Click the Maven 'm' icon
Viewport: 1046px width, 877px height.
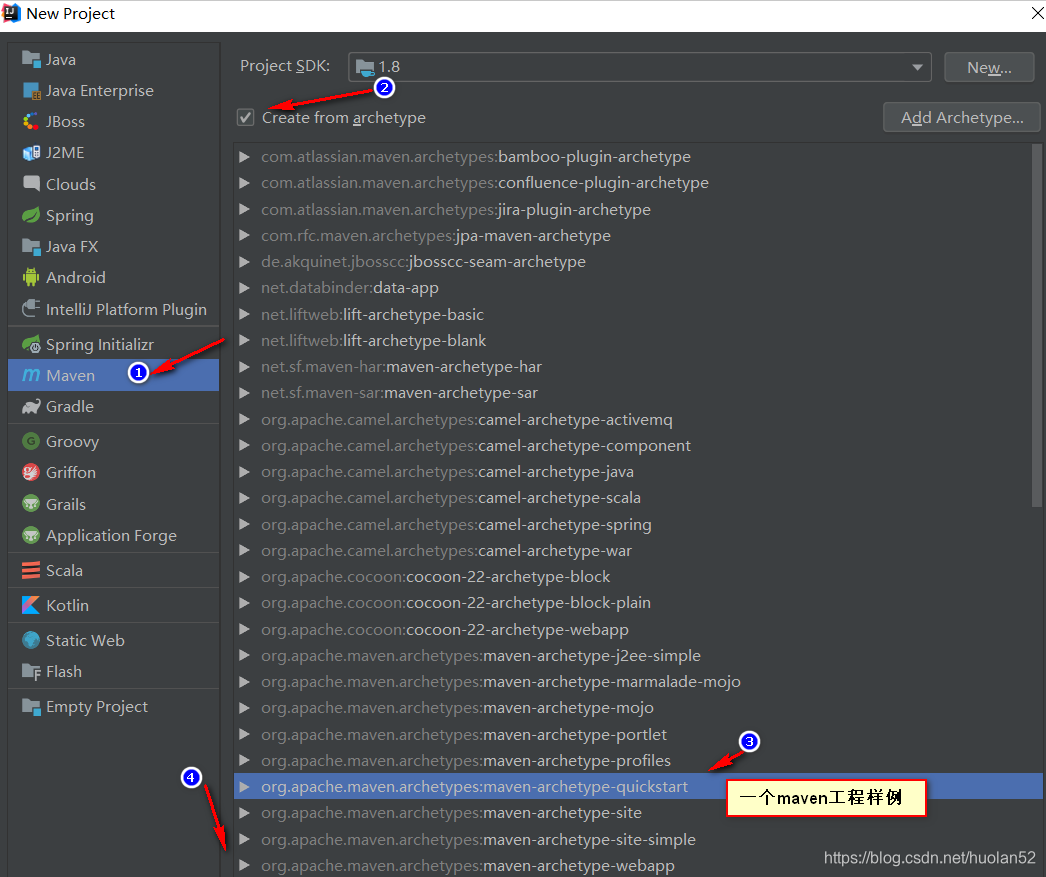[31, 375]
